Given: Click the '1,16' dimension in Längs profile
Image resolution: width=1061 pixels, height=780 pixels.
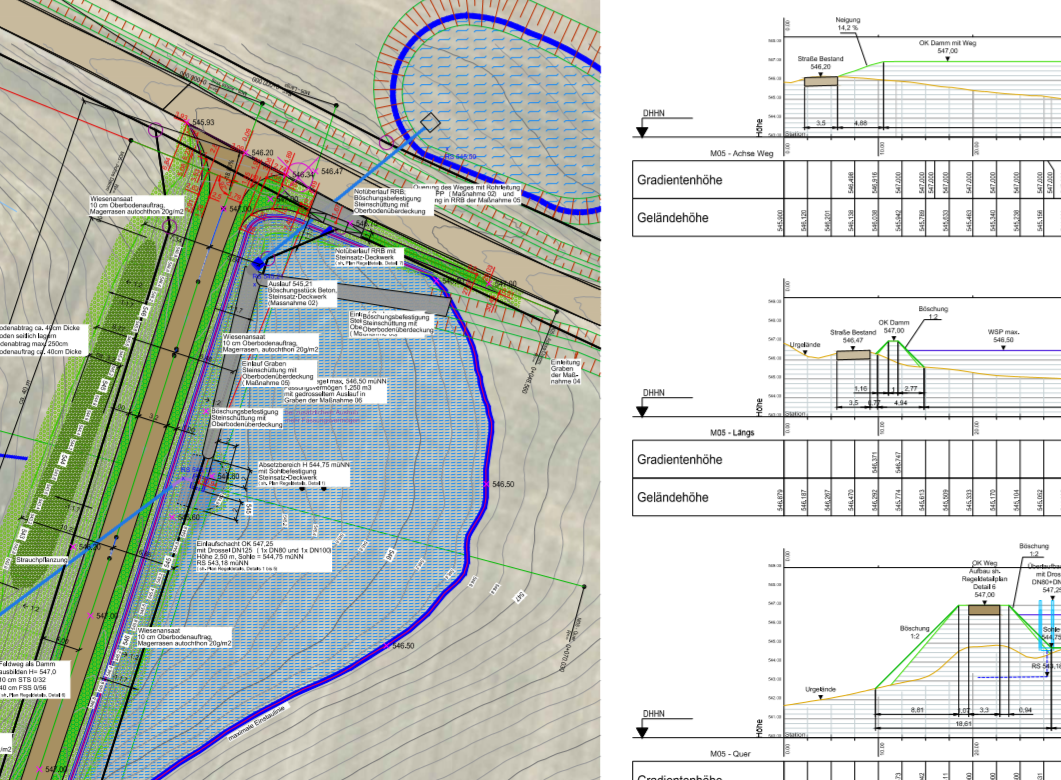Looking at the screenshot, I should click(x=860, y=389).
